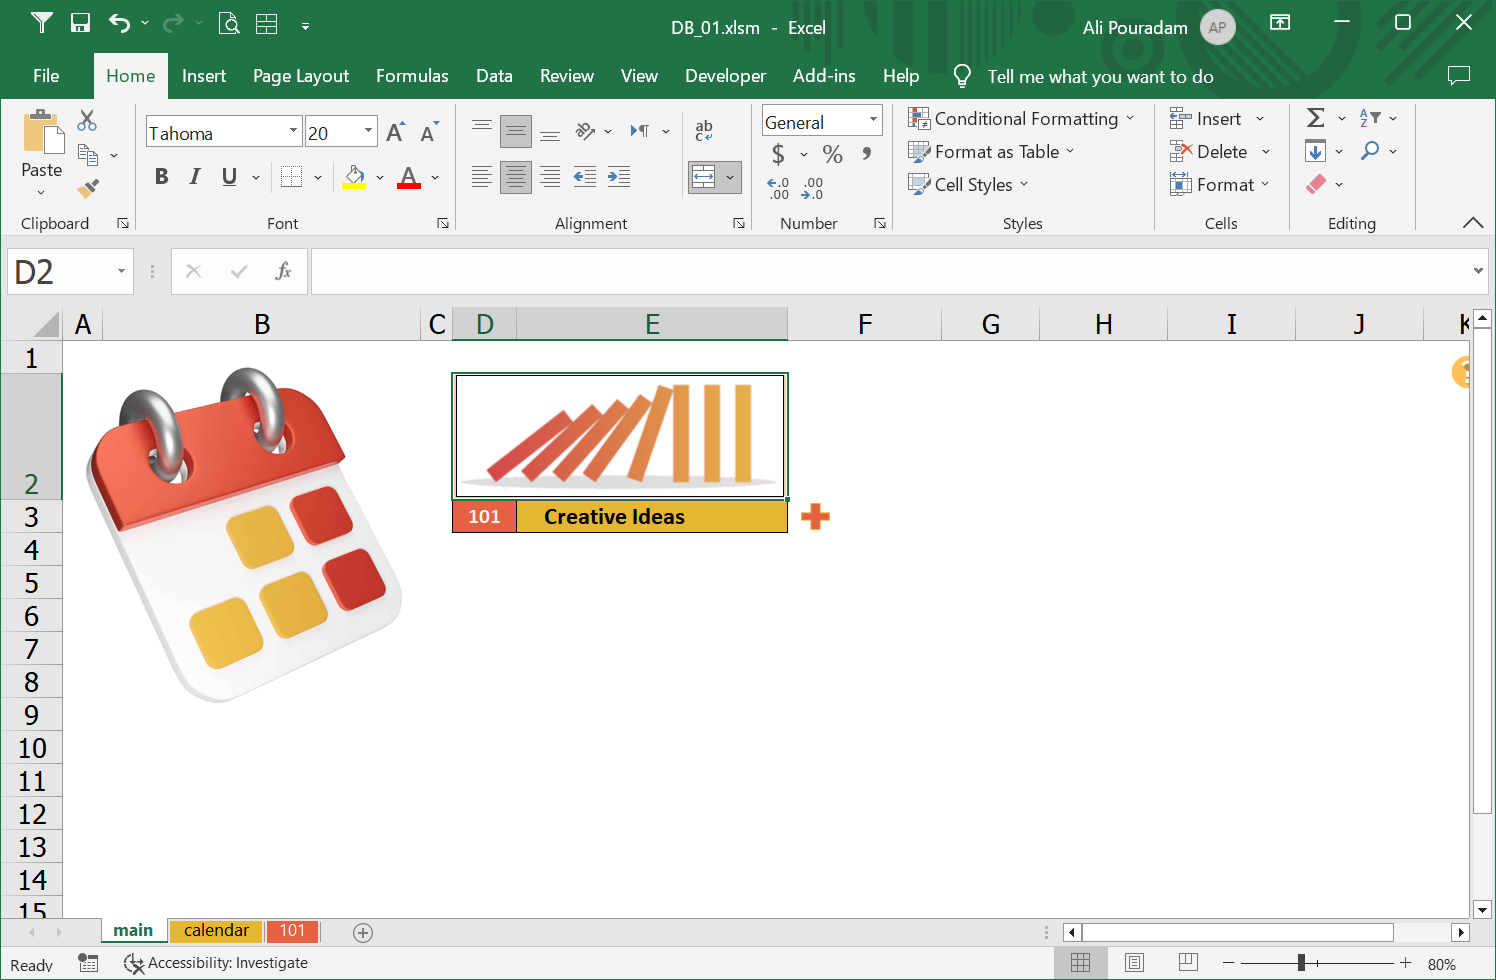Screen dimensions: 1496x980
Task: Add a new sheet with plus icon
Action: coord(363,932)
